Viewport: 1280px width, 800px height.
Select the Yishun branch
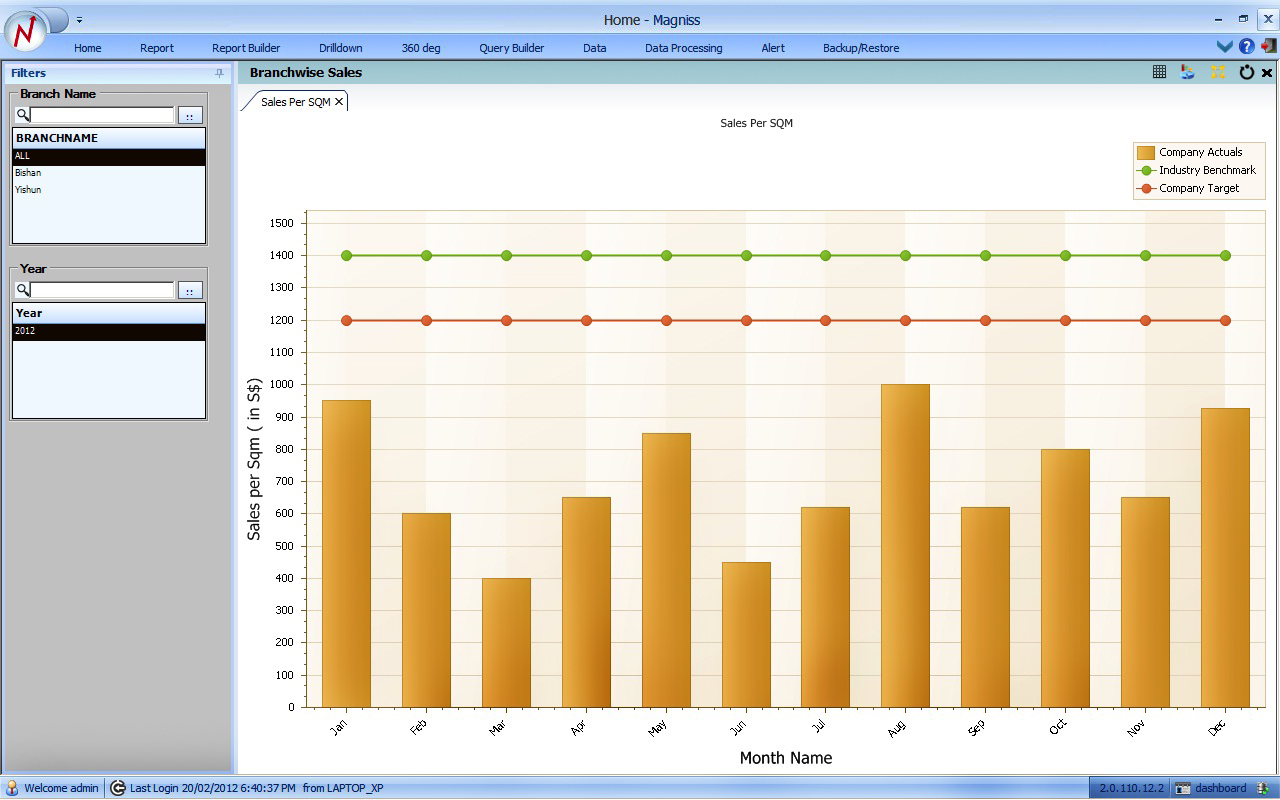tap(109, 189)
